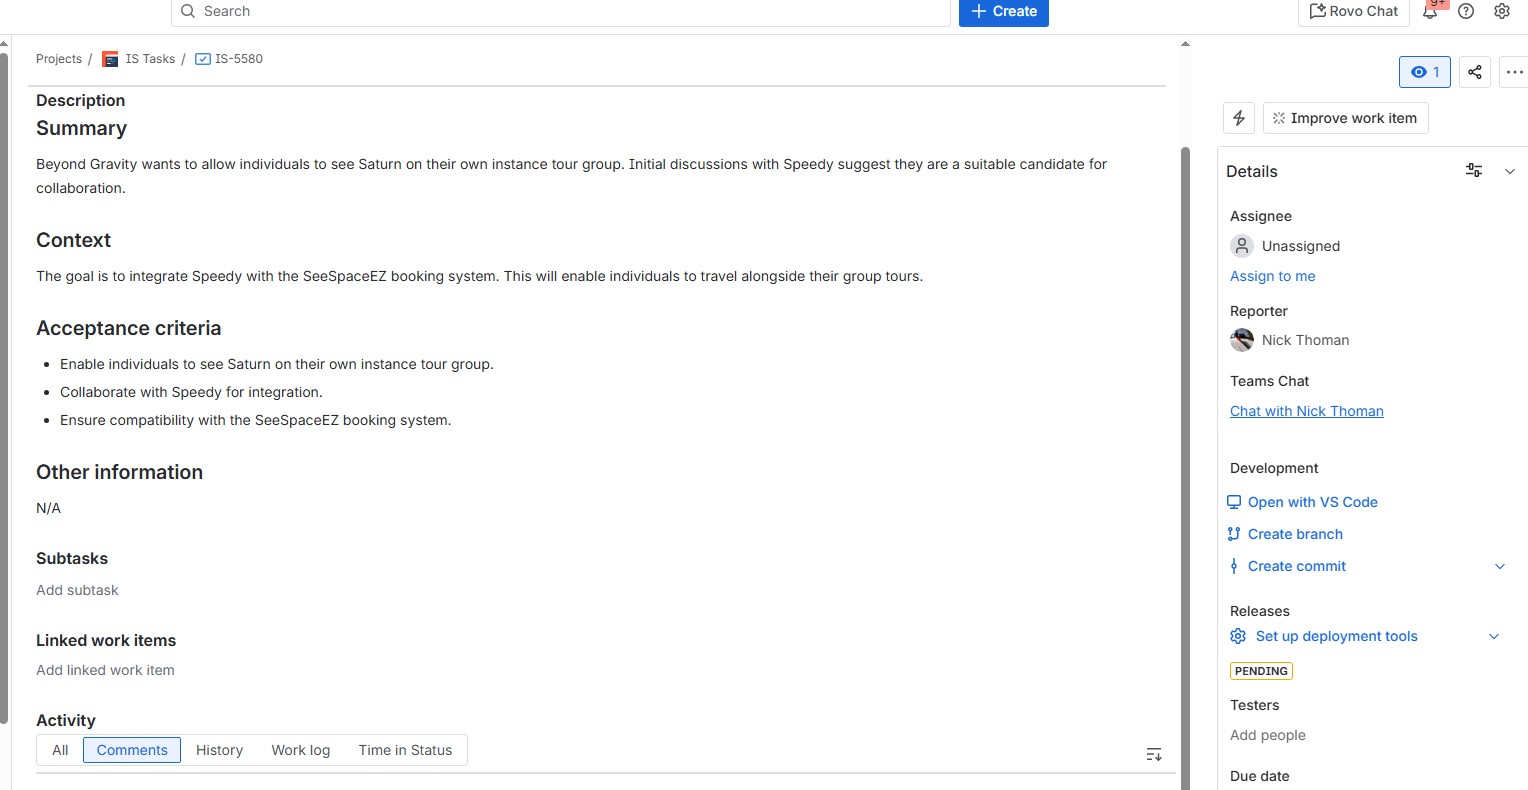Screen dimensions: 1528x790
Task: Expand the Set up deployment tools dropdown
Action: click(1494, 636)
